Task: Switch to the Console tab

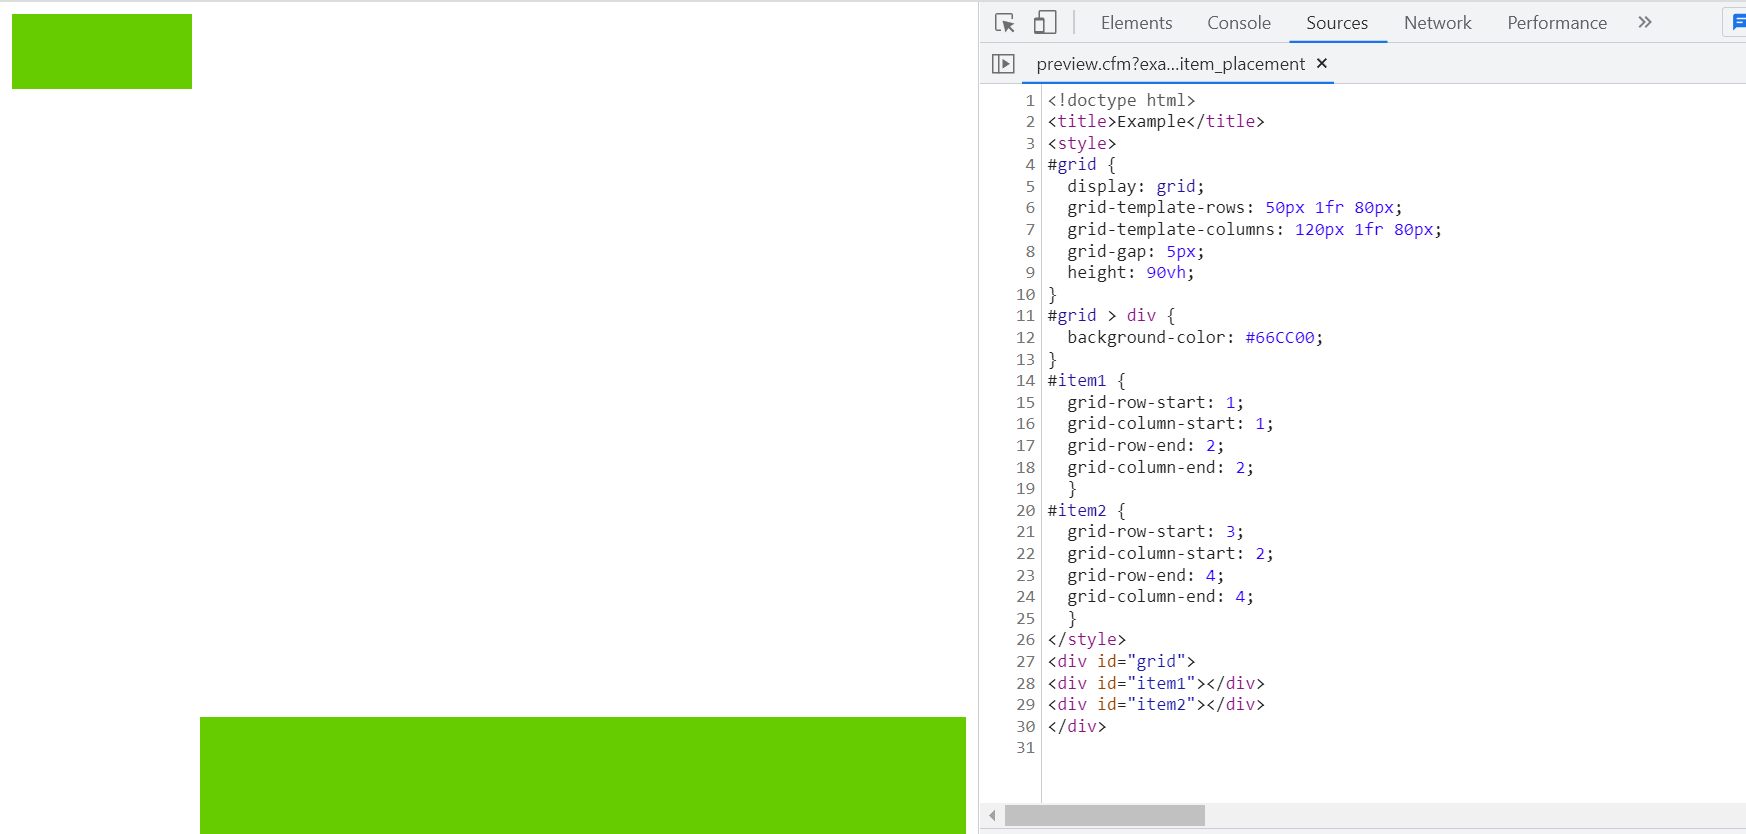Action: pos(1238,23)
